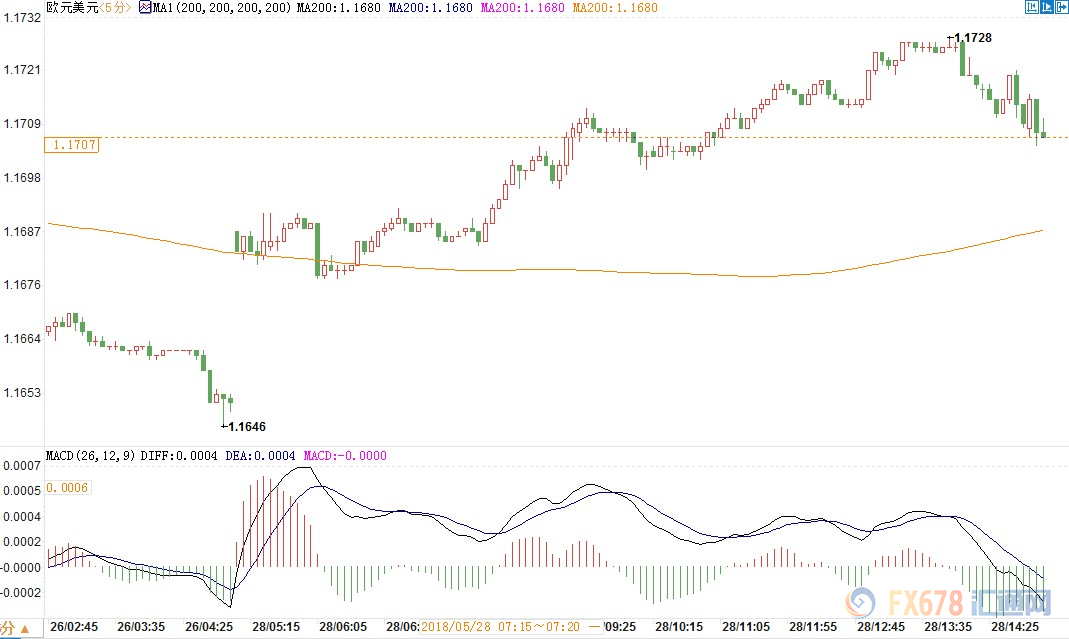Click the 欧元美元 symbol title
Image resolution: width=1069 pixels, height=639 pixels.
click(x=72, y=8)
